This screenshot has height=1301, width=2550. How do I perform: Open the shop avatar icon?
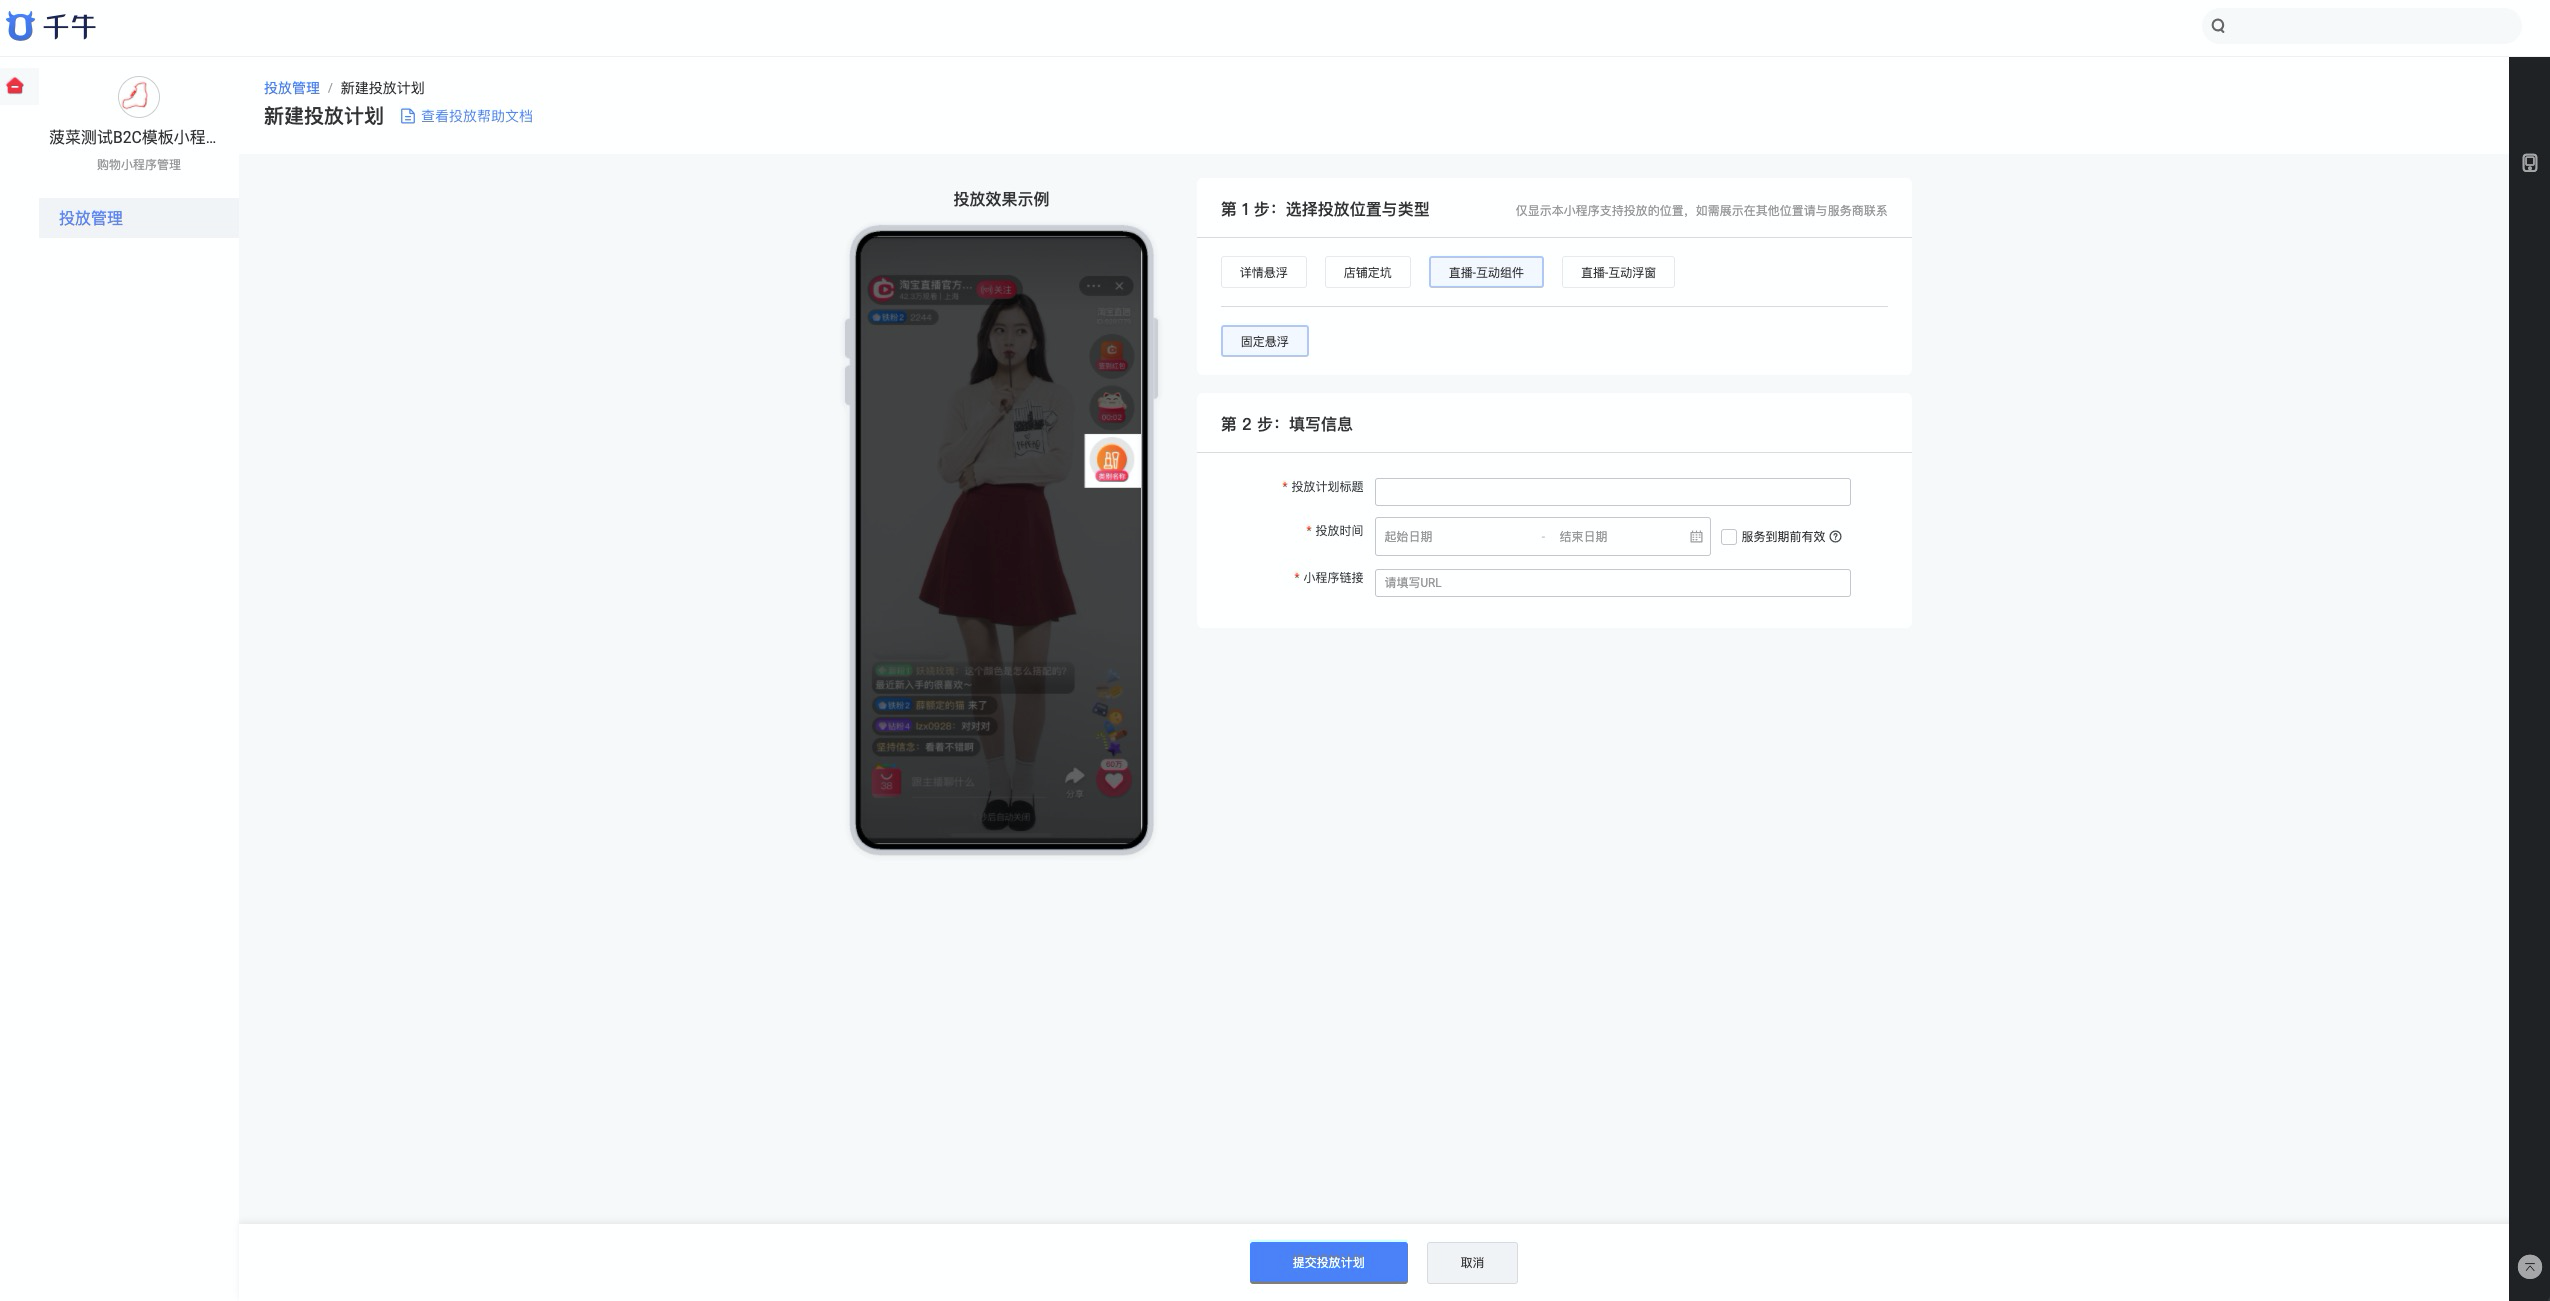tap(138, 97)
